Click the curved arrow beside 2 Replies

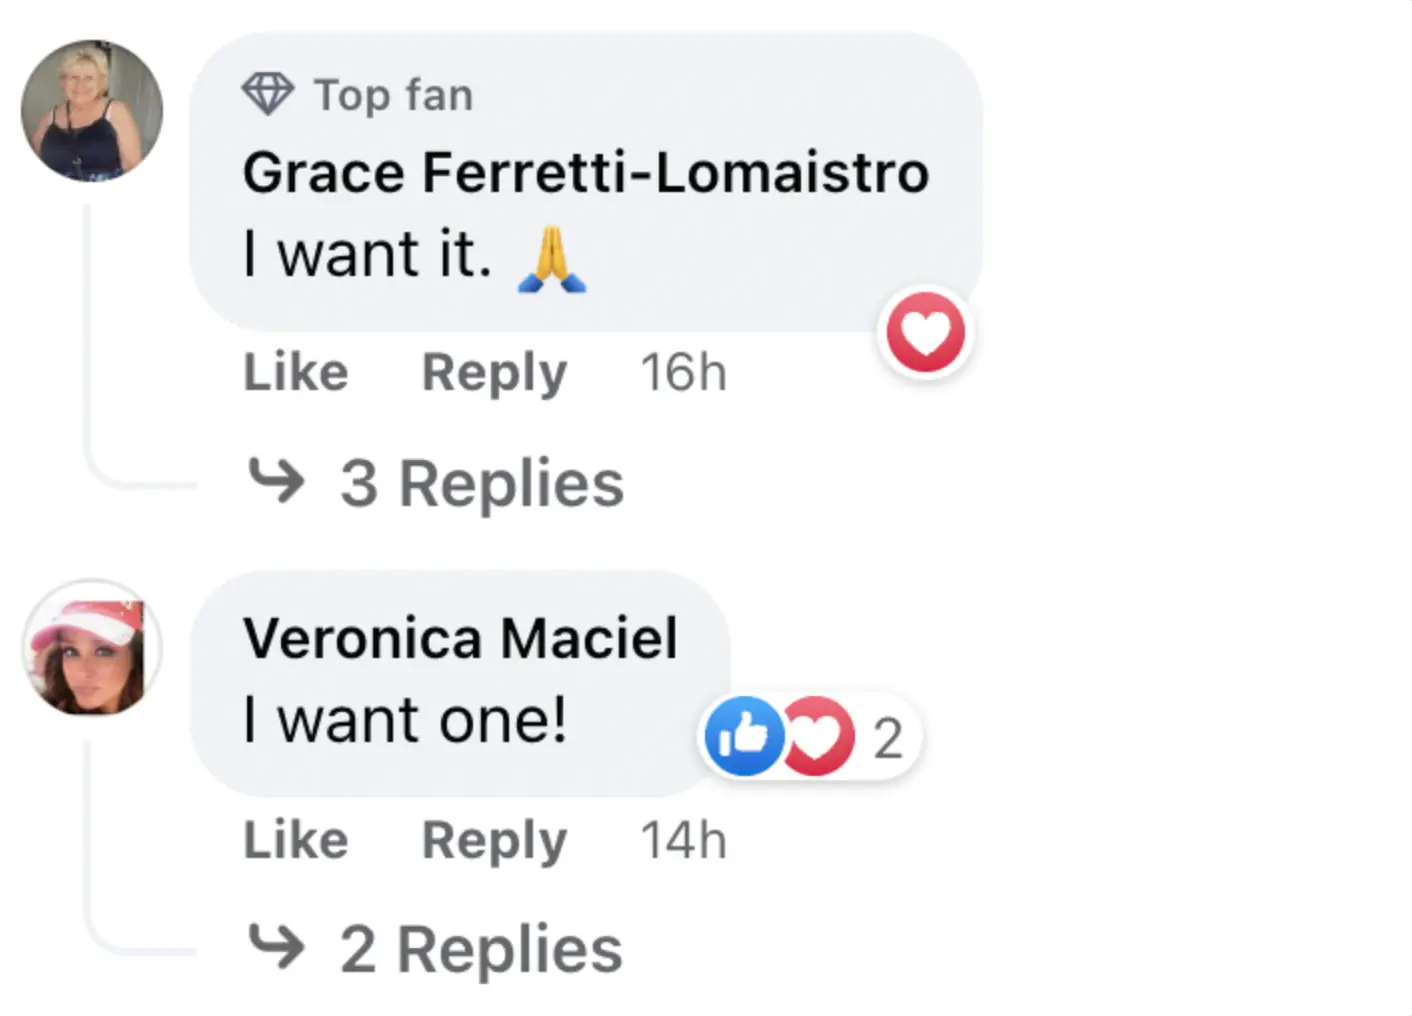[x=276, y=947]
